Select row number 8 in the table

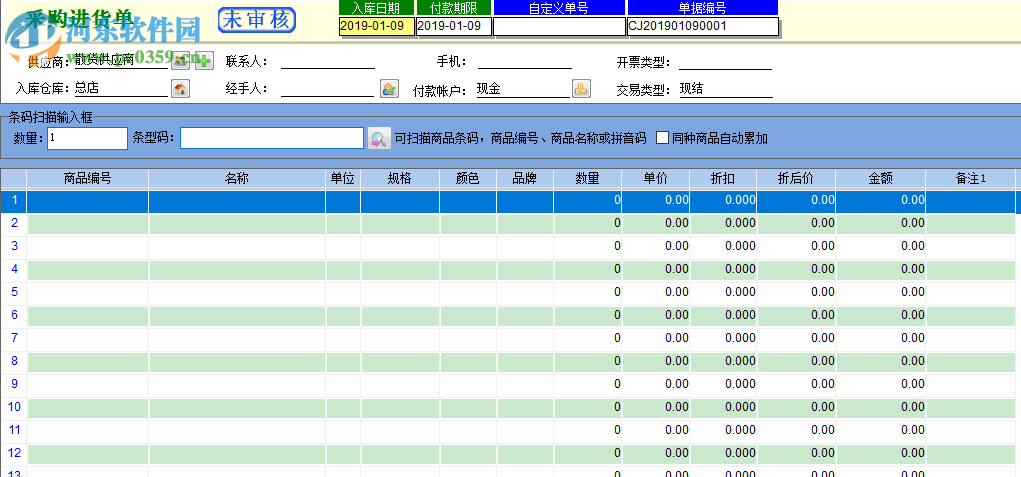14,362
